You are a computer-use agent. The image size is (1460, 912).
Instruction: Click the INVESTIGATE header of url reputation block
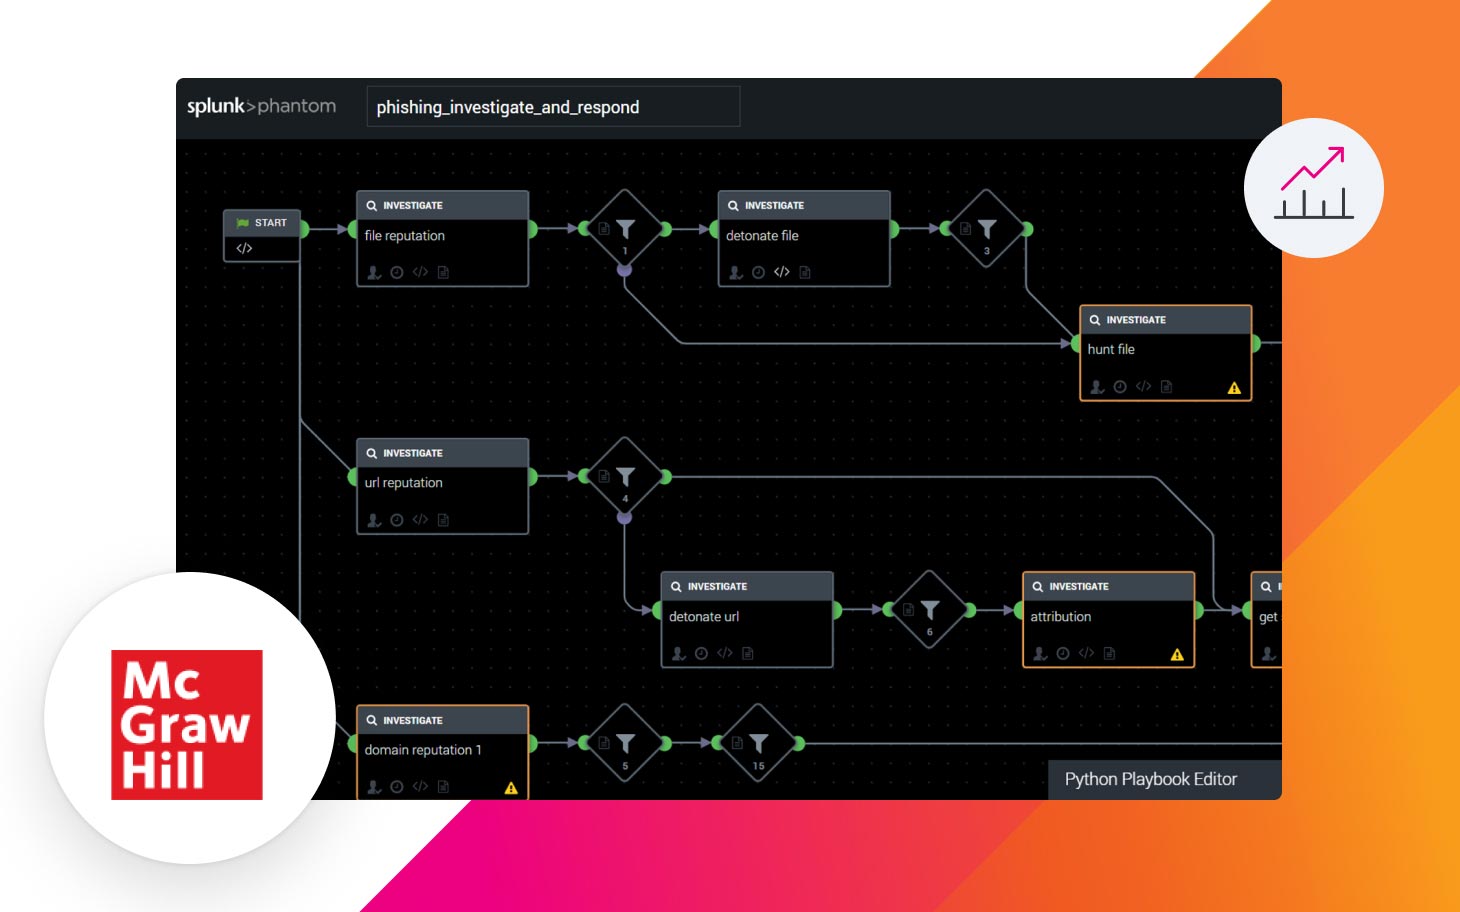(x=442, y=453)
